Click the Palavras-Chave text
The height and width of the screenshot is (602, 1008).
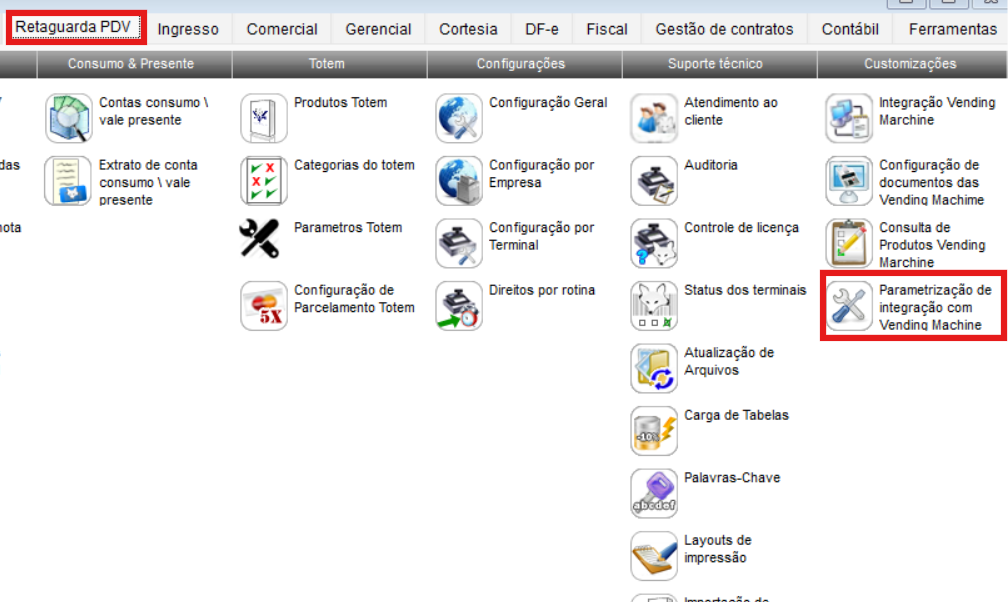click(x=732, y=477)
